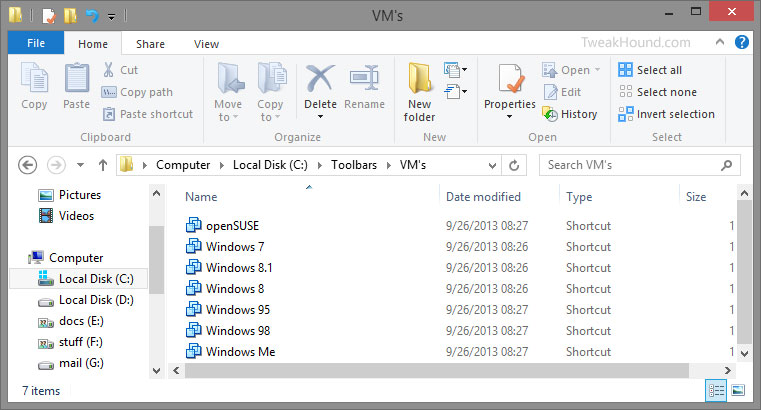Refresh the folder view
Screen dimensions: 761x410
coord(514,165)
